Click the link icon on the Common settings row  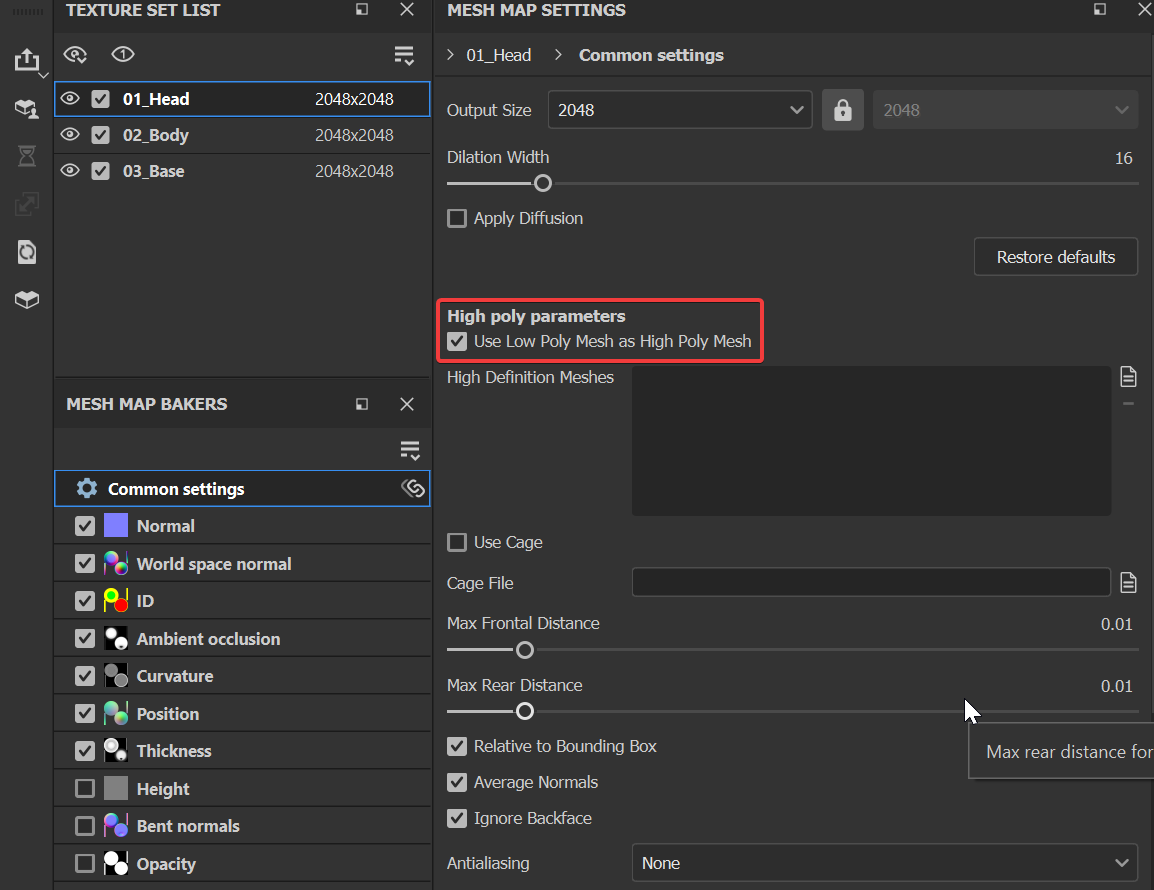(413, 488)
